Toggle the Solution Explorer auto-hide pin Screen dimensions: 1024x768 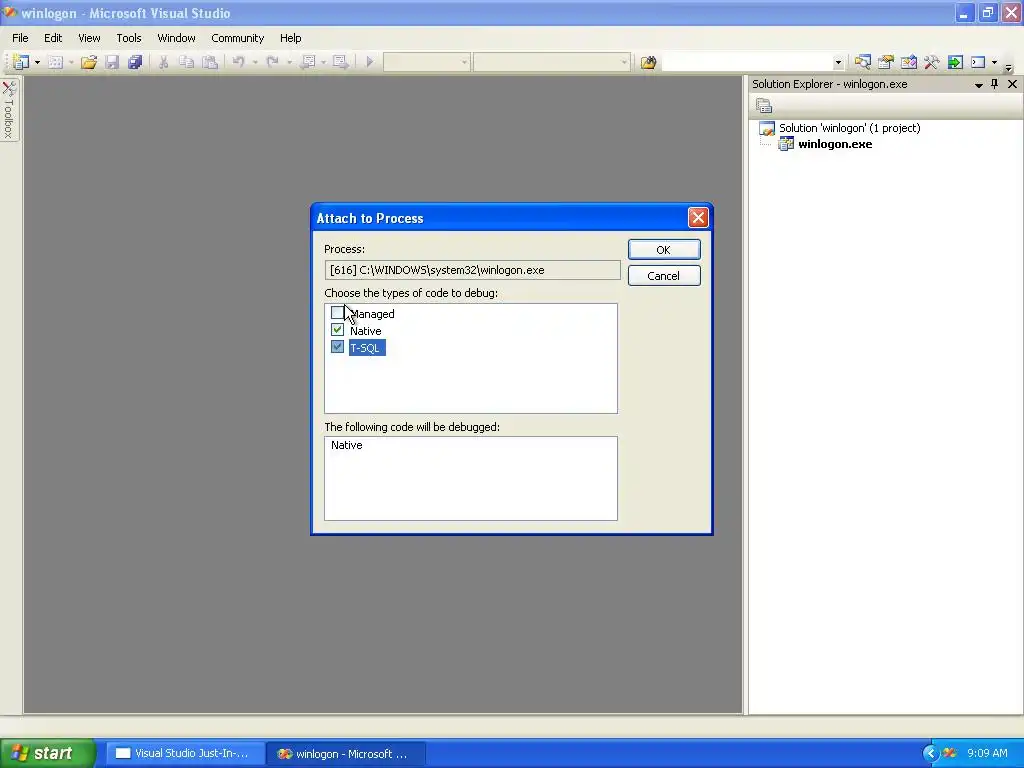[x=995, y=84]
